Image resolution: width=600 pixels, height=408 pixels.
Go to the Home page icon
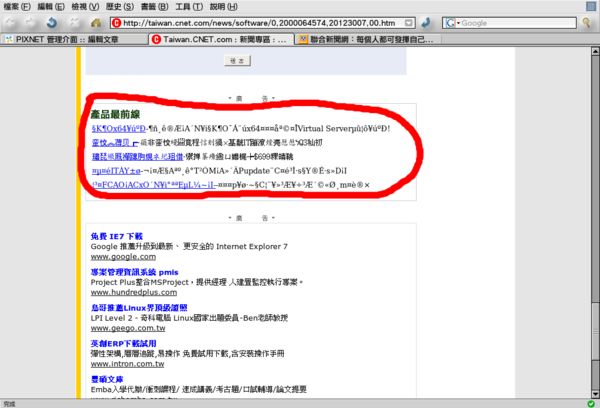click(96, 23)
